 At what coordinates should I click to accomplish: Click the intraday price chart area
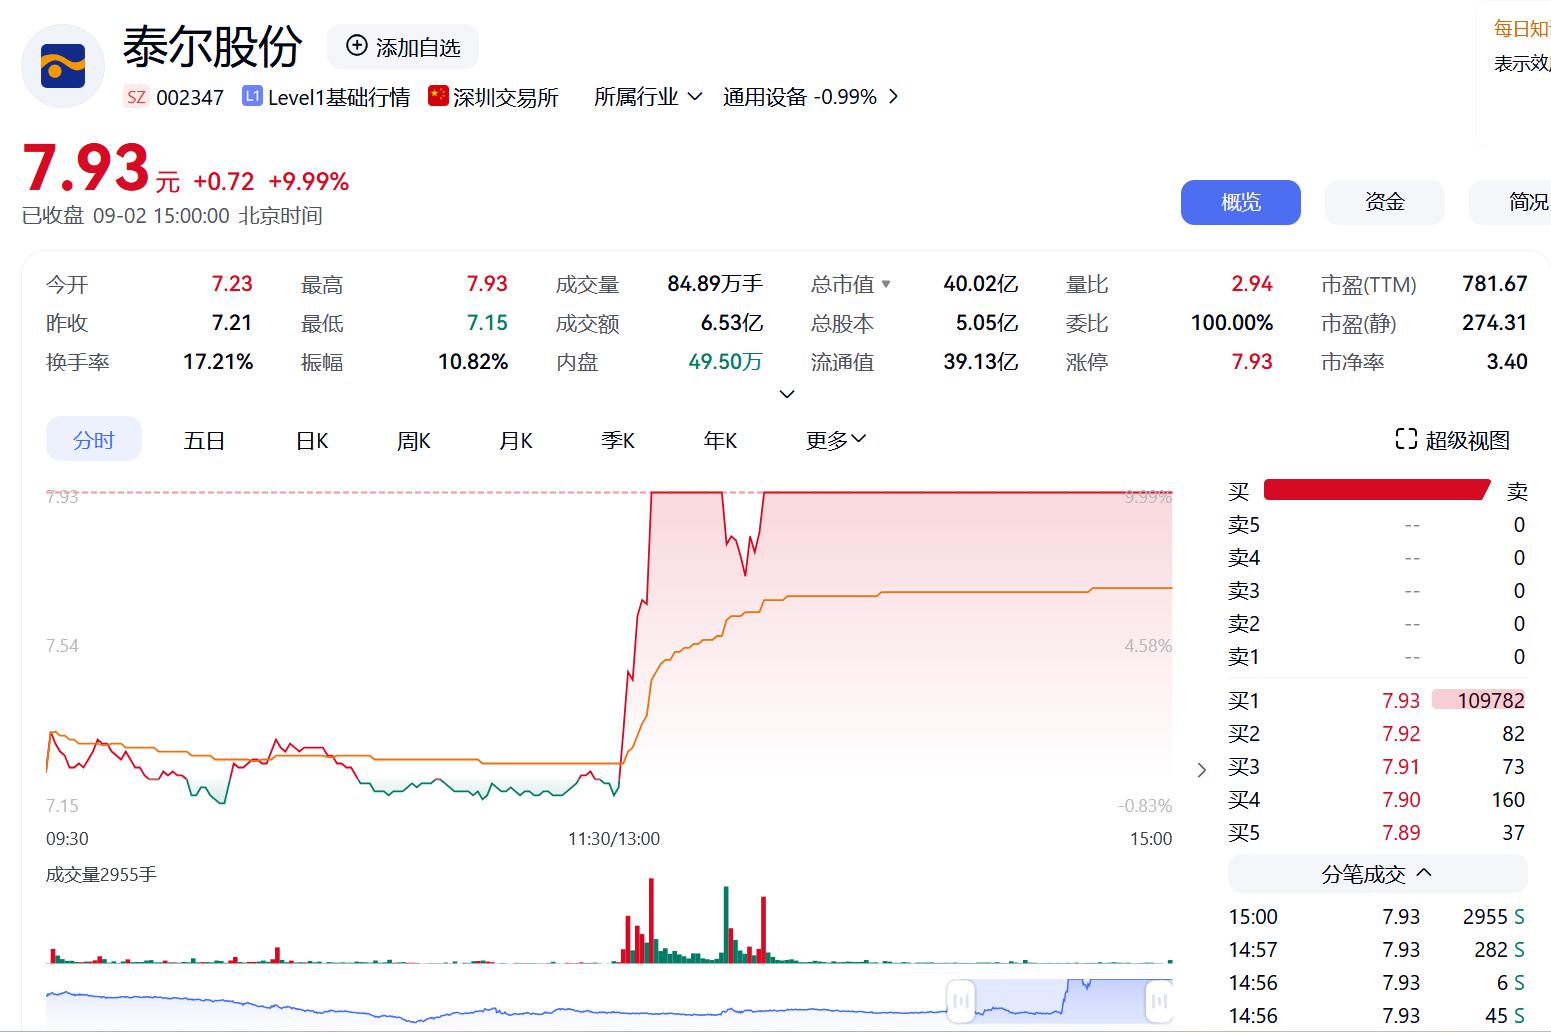(x=609, y=650)
